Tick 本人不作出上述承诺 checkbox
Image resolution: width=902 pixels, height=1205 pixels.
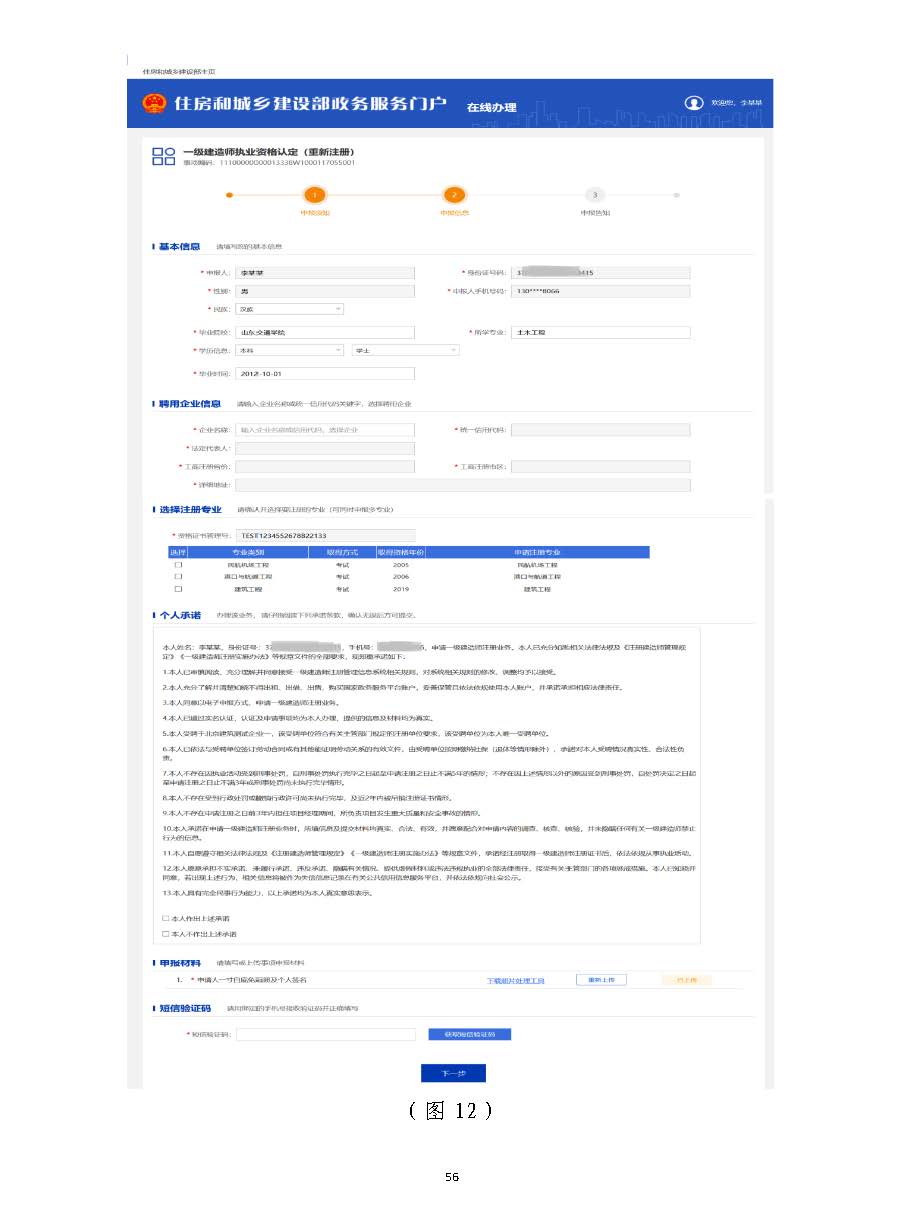[166, 933]
